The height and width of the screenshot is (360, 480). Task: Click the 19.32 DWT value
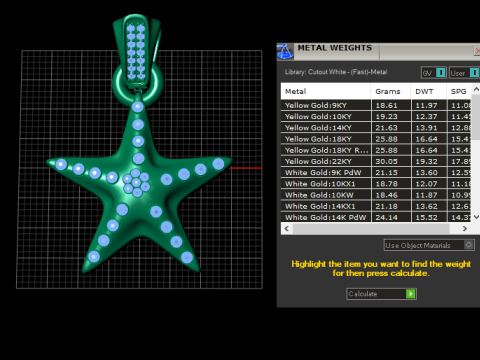point(426,161)
